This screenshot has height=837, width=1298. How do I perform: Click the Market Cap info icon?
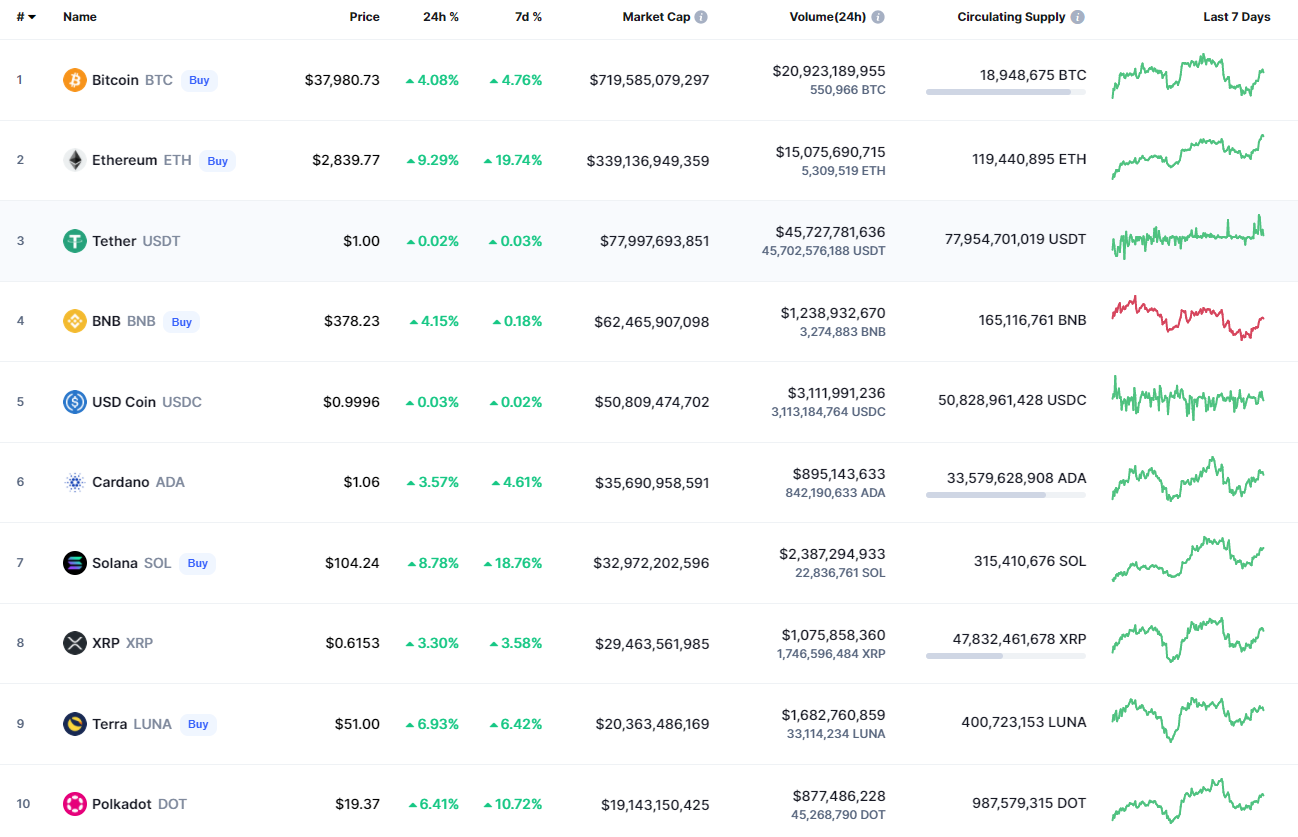pyautogui.click(x=701, y=17)
